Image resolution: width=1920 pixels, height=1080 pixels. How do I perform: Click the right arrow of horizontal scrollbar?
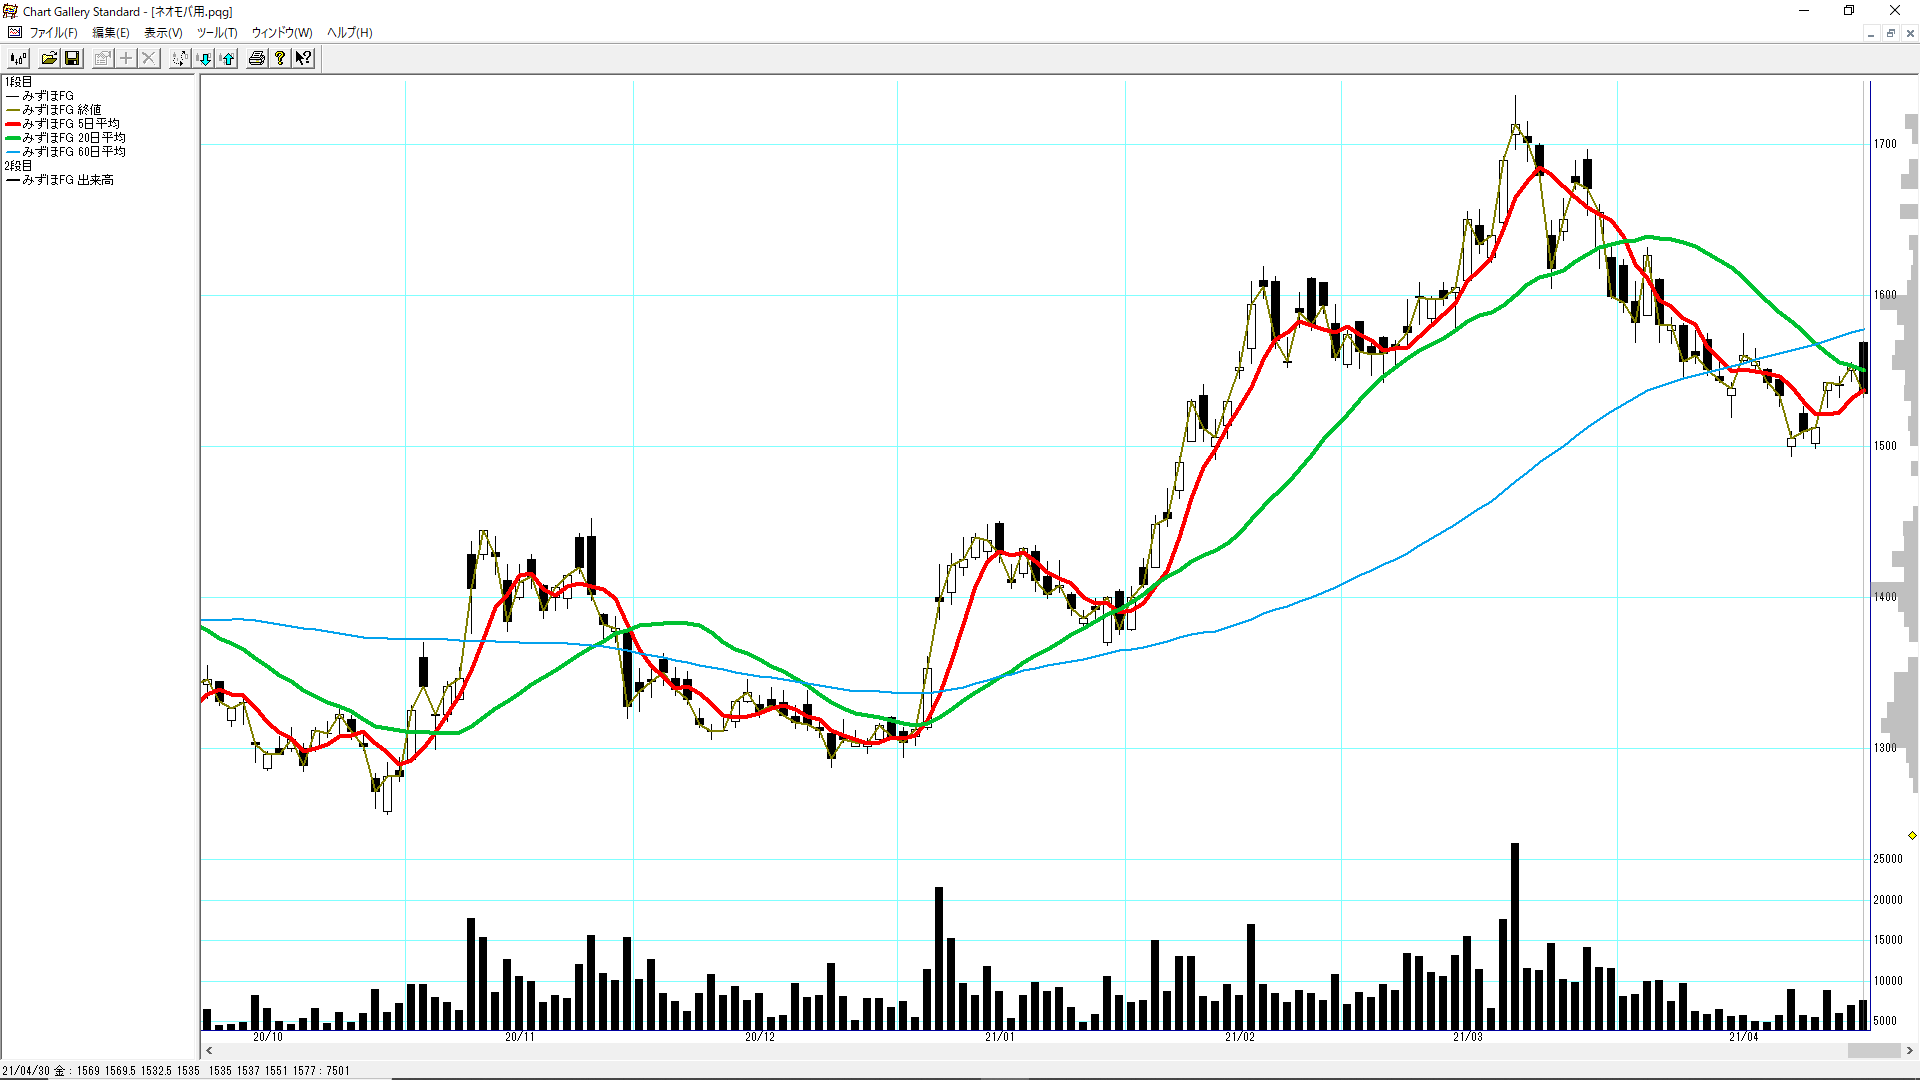(1909, 1050)
